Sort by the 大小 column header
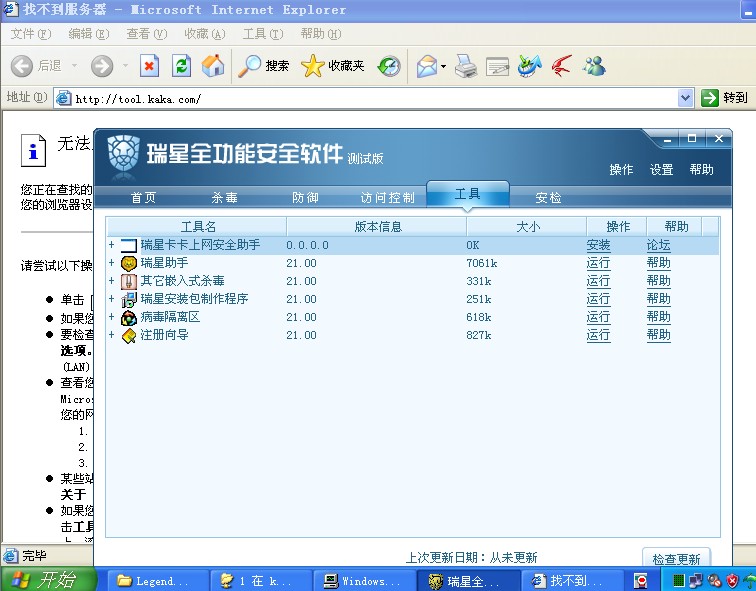 point(526,227)
